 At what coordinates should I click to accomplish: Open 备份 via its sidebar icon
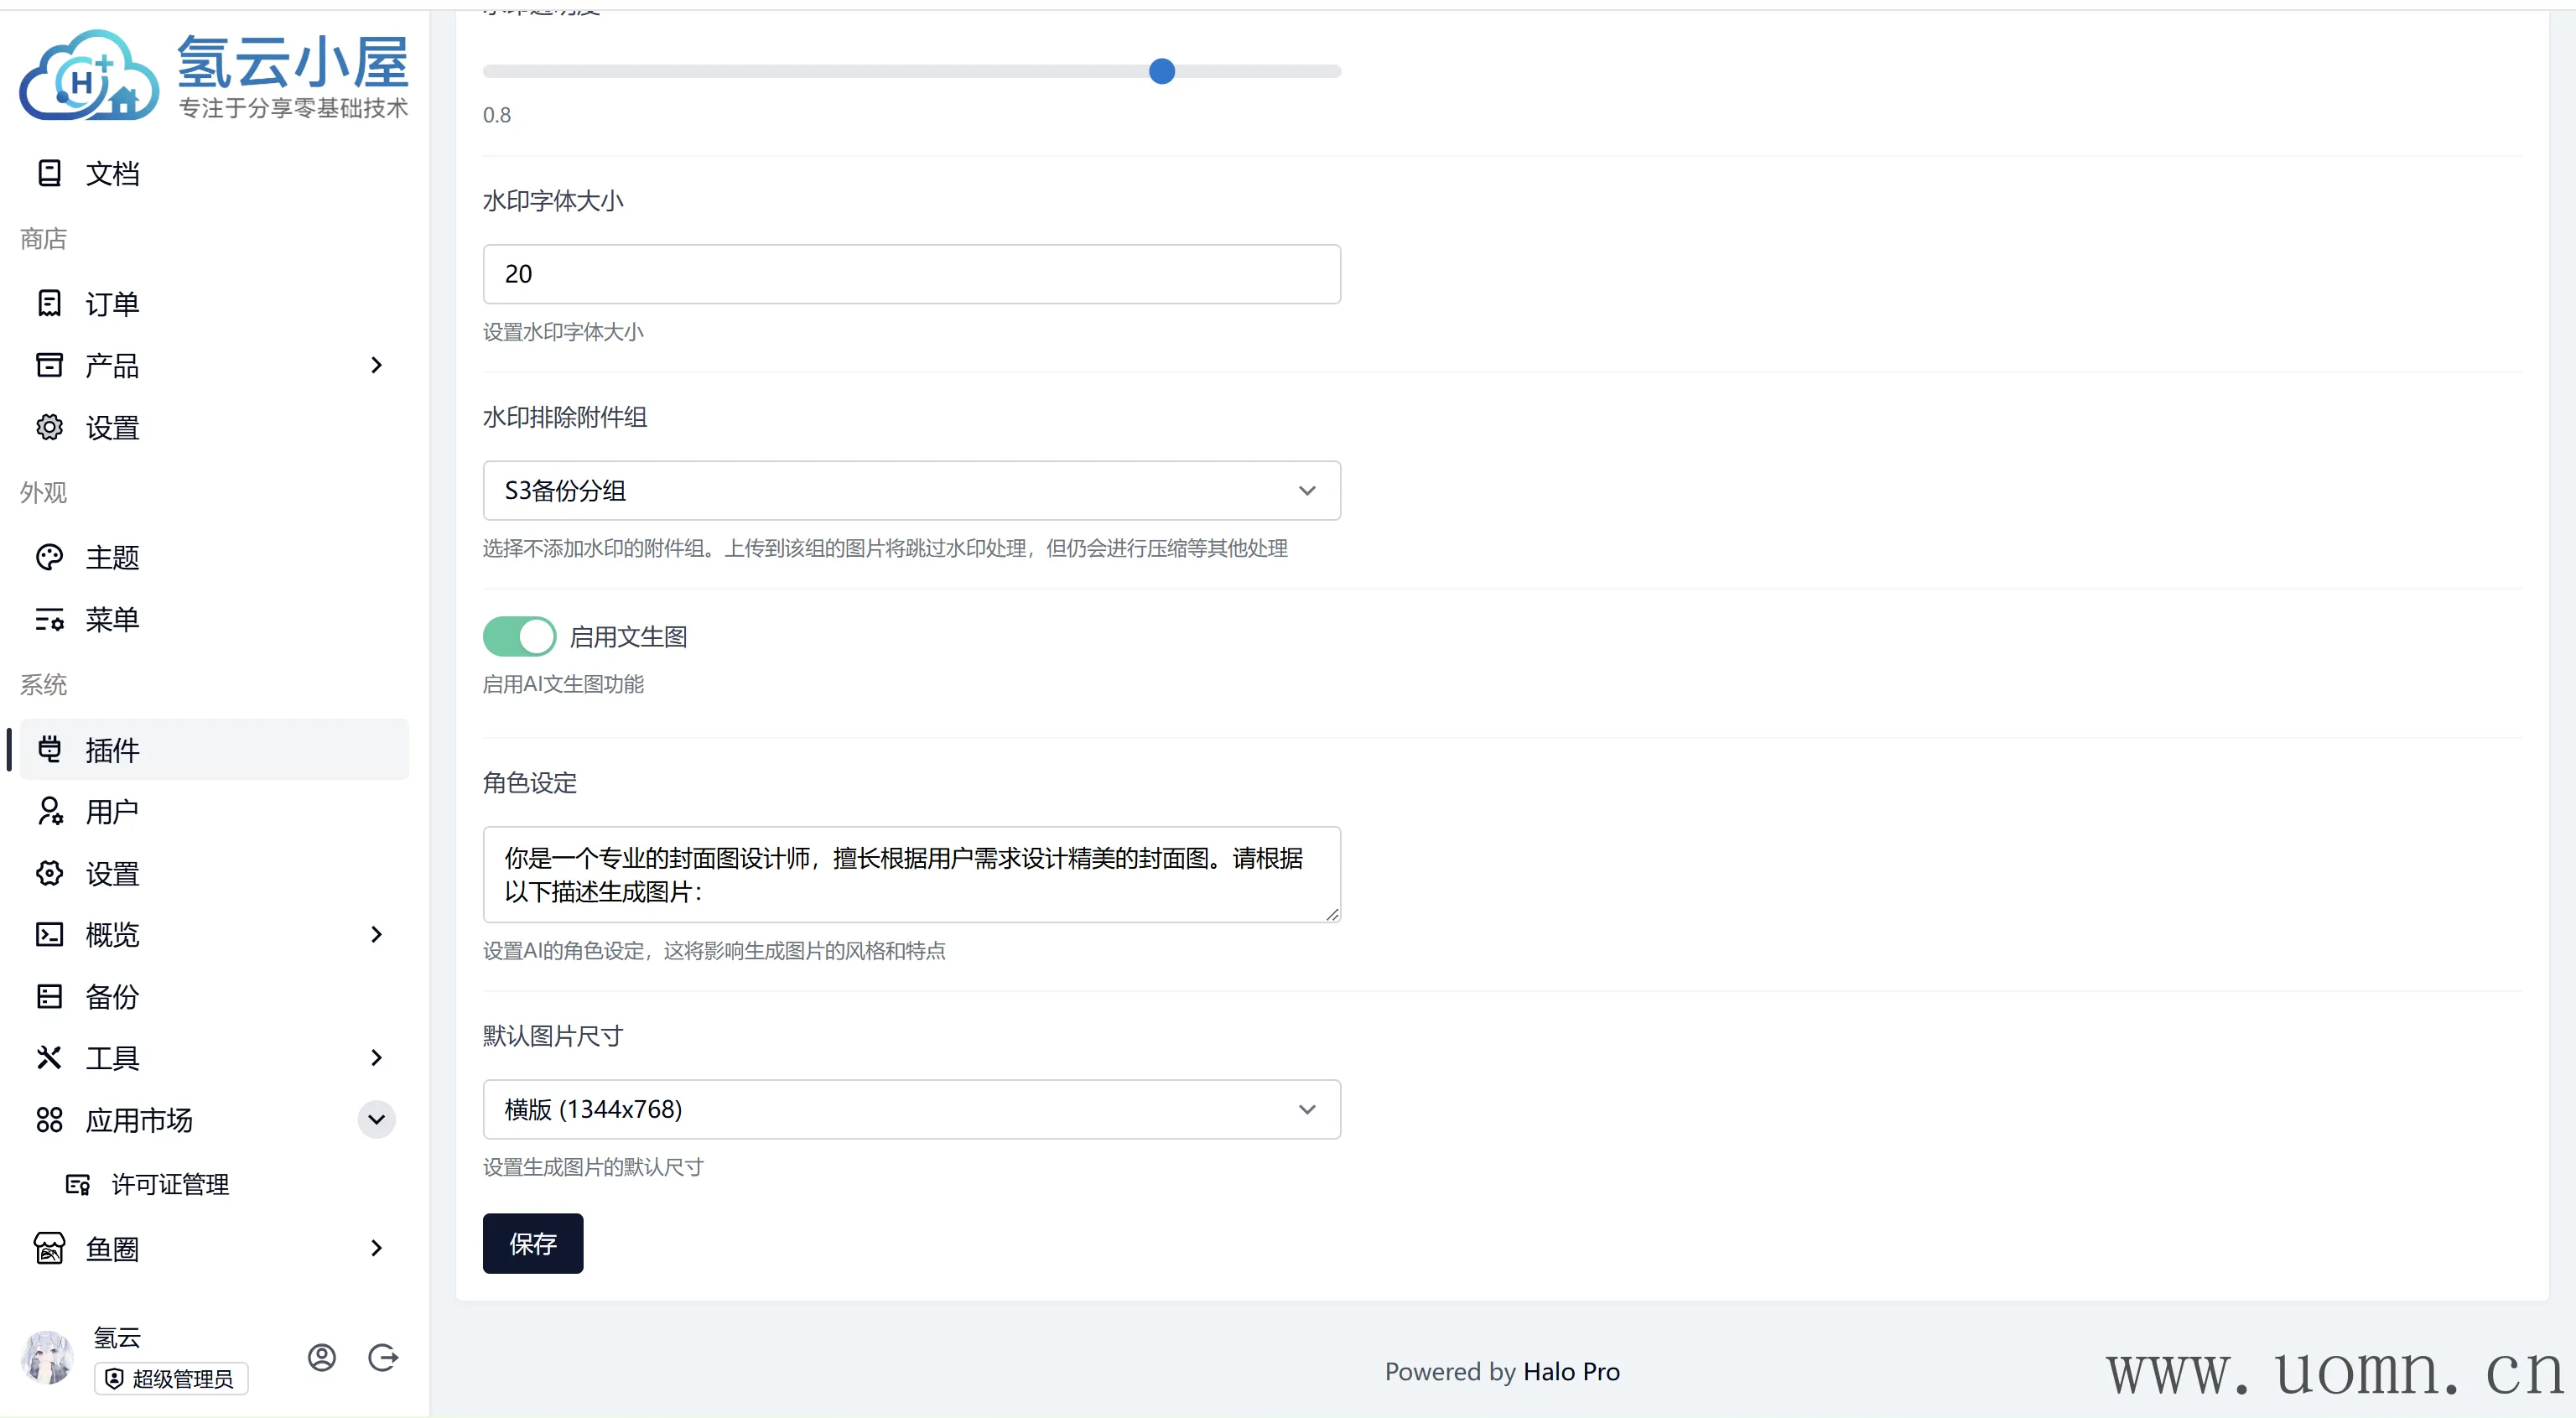[x=49, y=996]
